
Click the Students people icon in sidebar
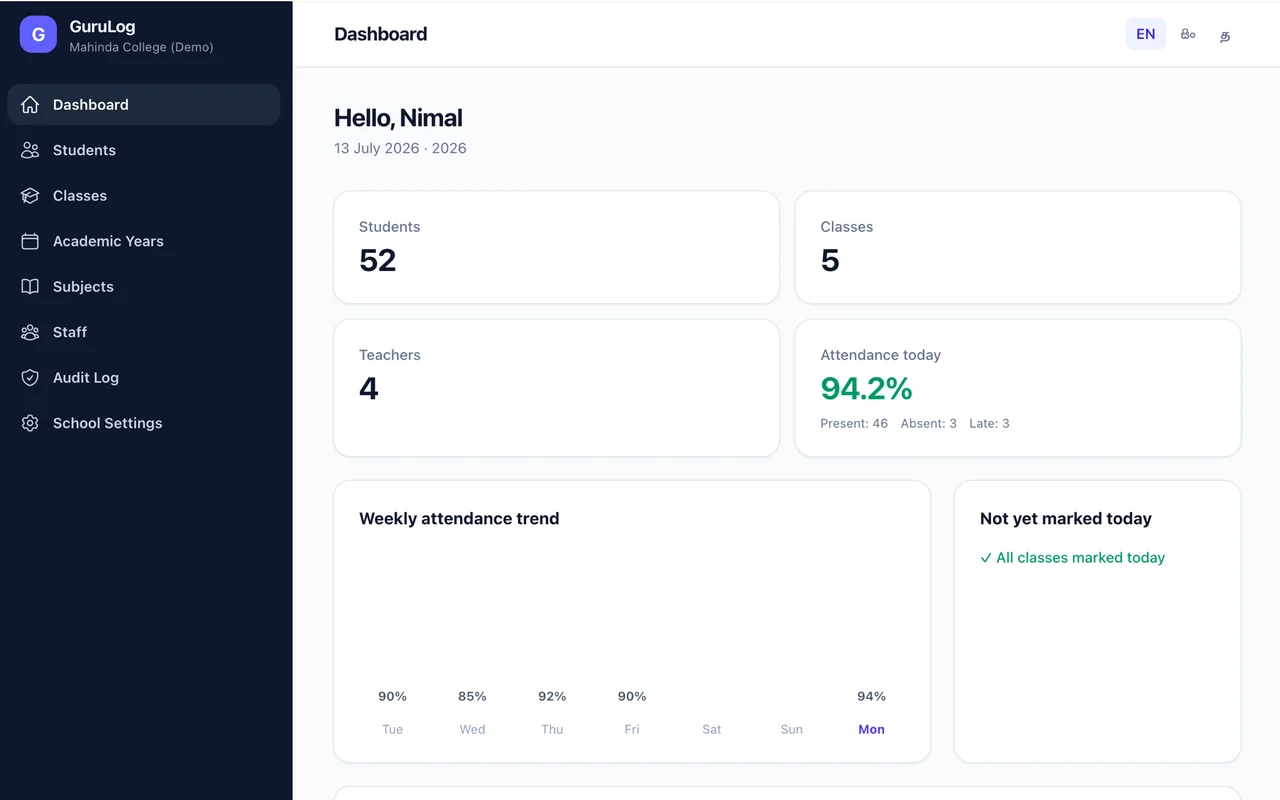click(x=30, y=150)
